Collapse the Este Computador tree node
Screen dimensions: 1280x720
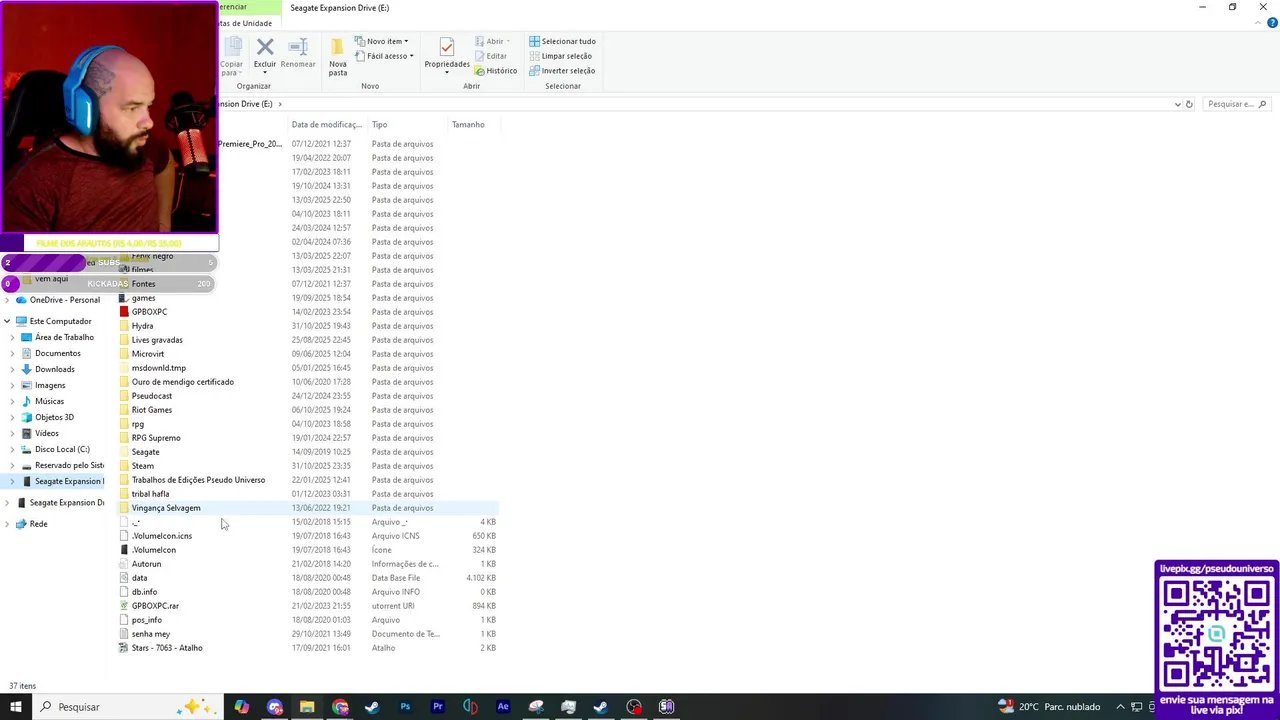(7, 321)
